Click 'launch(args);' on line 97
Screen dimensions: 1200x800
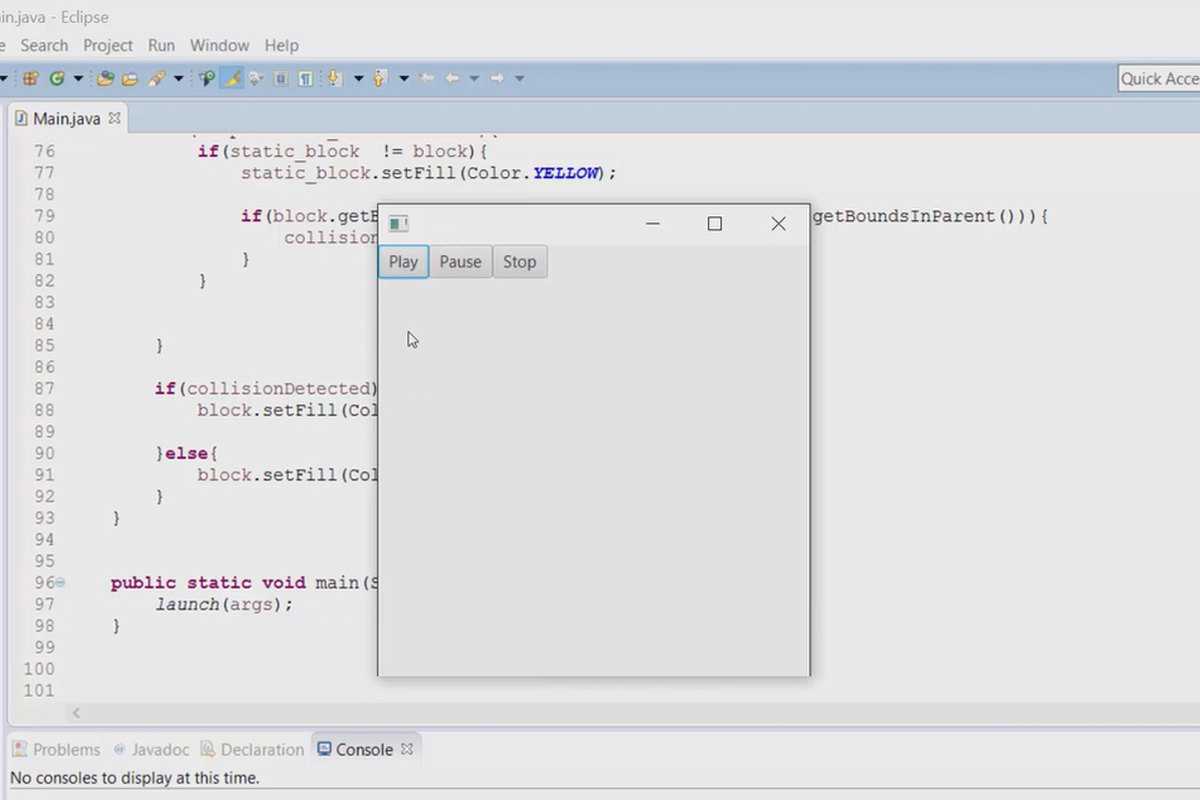pos(224,604)
